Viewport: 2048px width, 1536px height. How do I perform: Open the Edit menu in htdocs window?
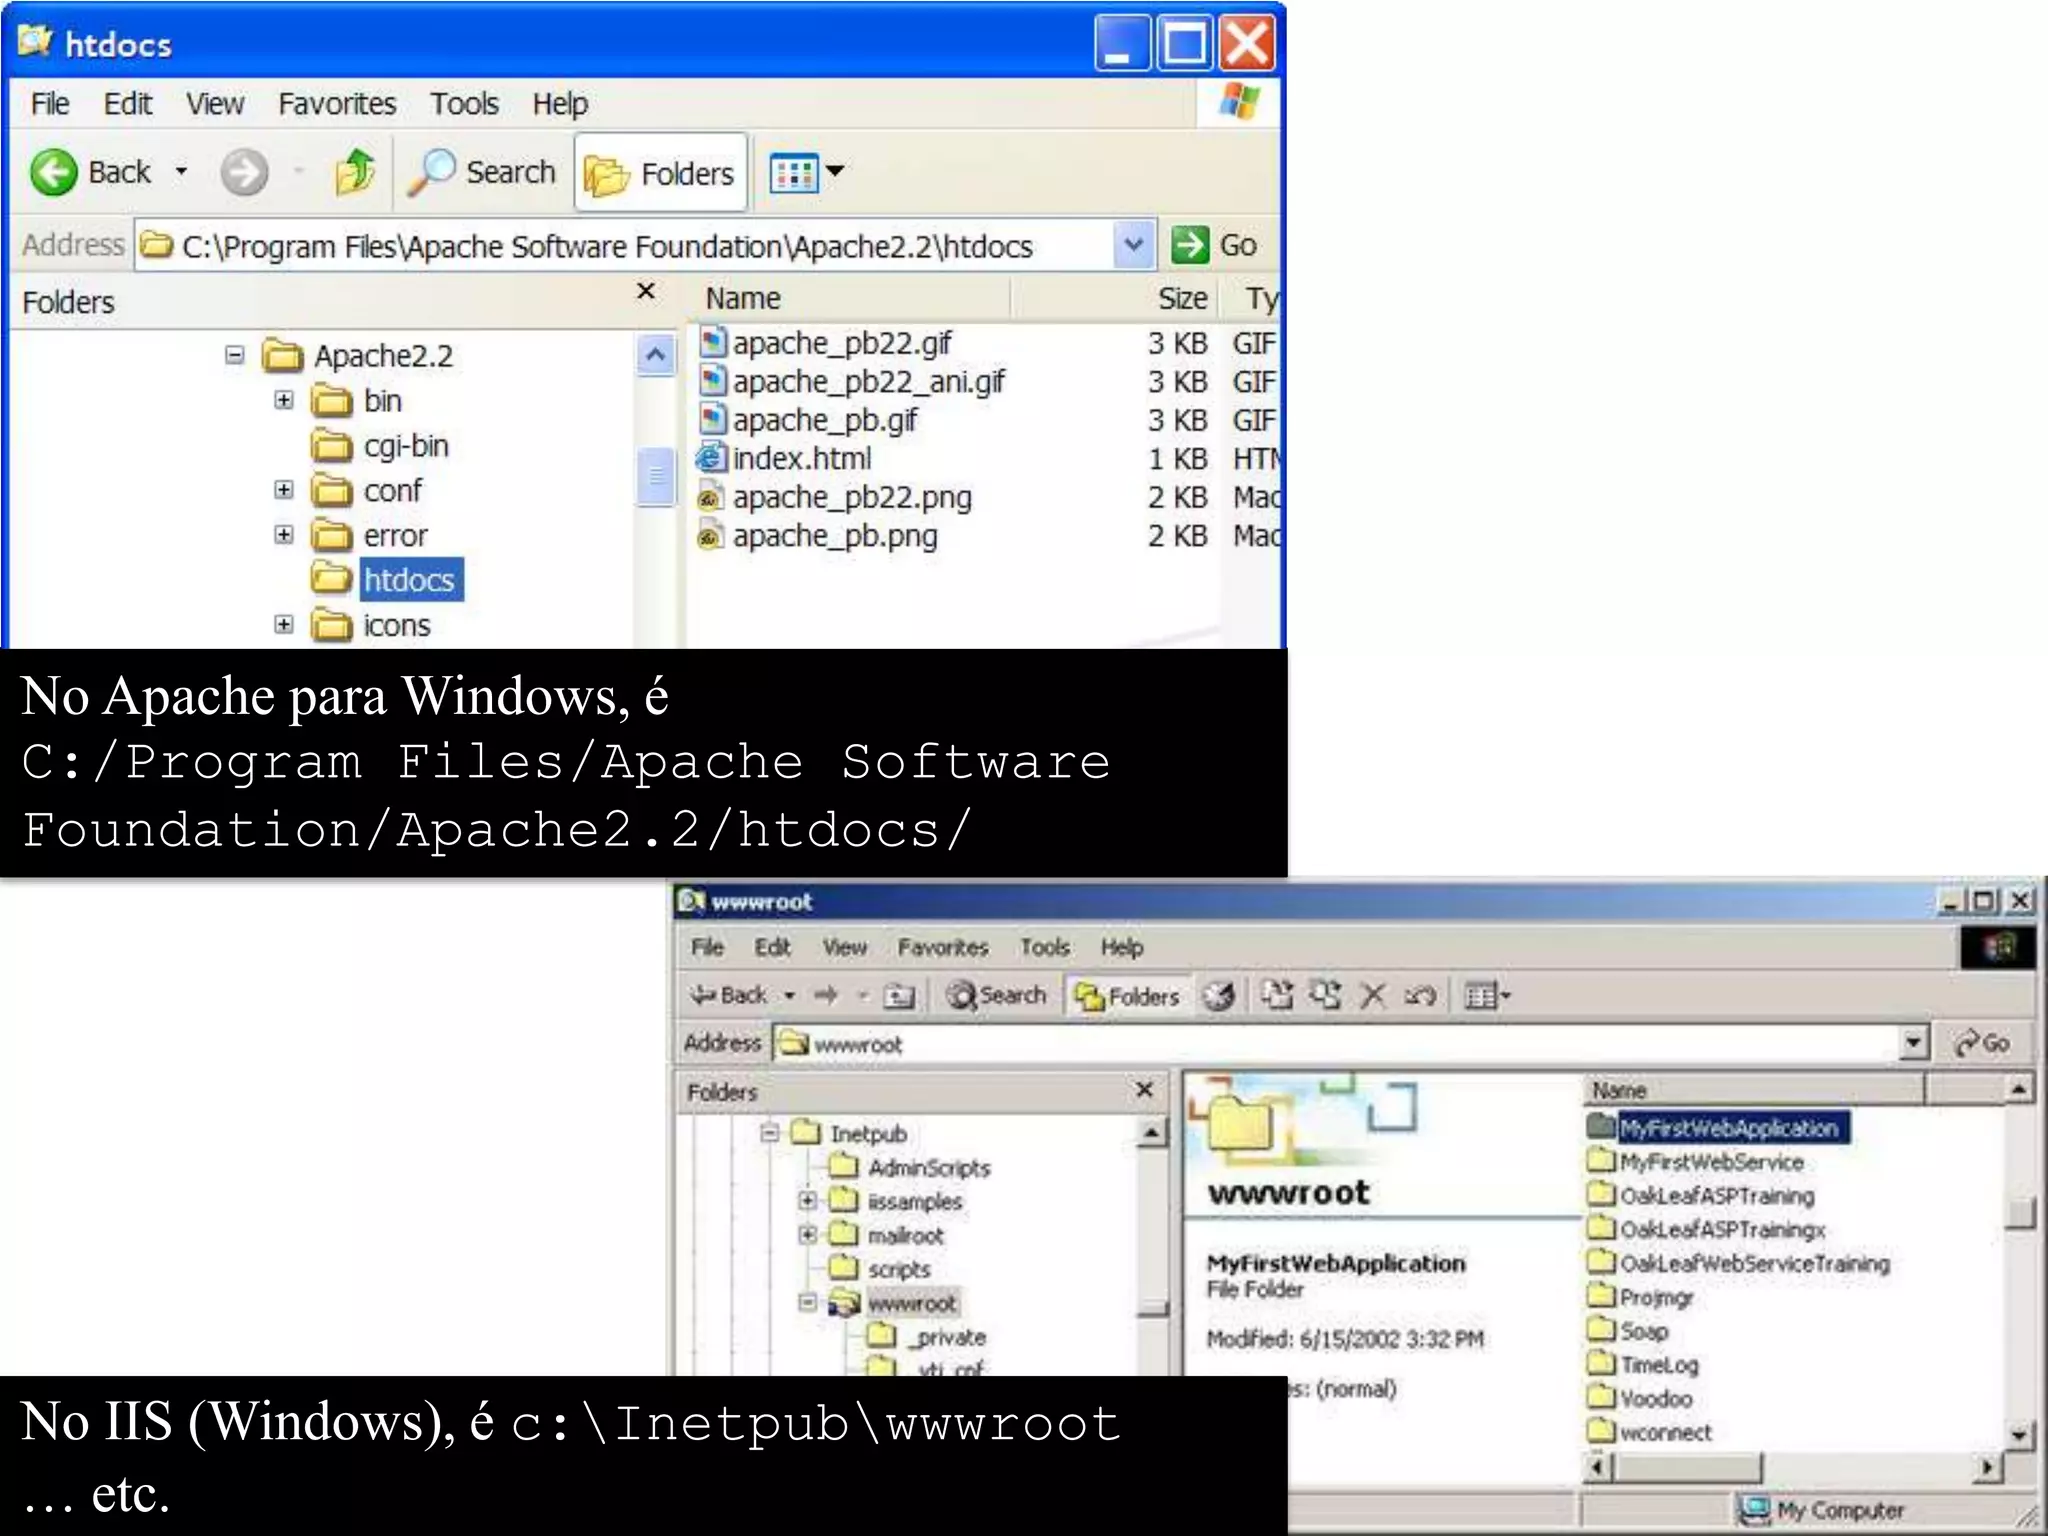(128, 104)
